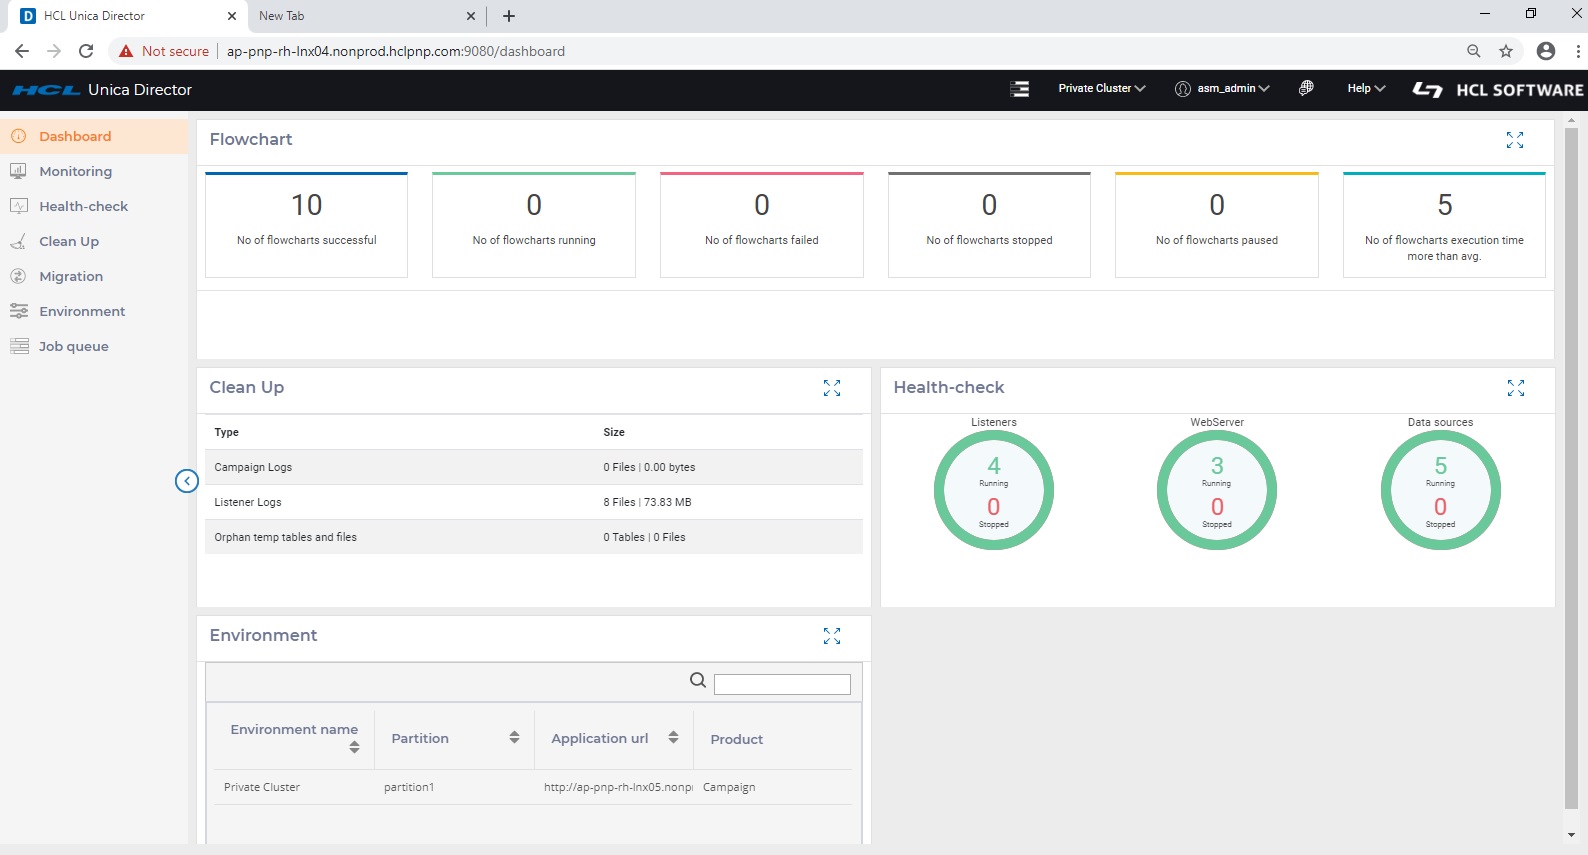The height and width of the screenshot is (855, 1588).
Task: Open the Private Cluster dropdown
Action: tap(1101, 88)
